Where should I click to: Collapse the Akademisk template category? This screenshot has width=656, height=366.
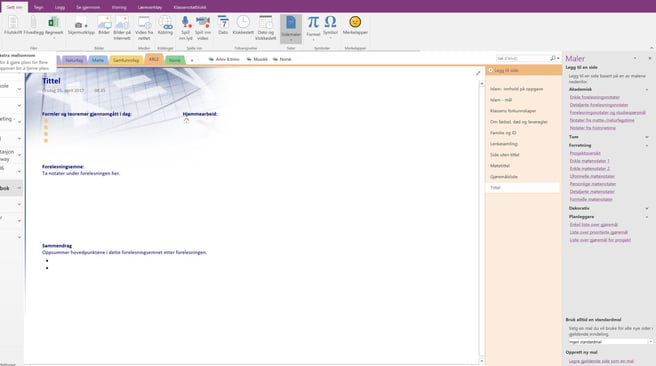click(x=646, y=90)
